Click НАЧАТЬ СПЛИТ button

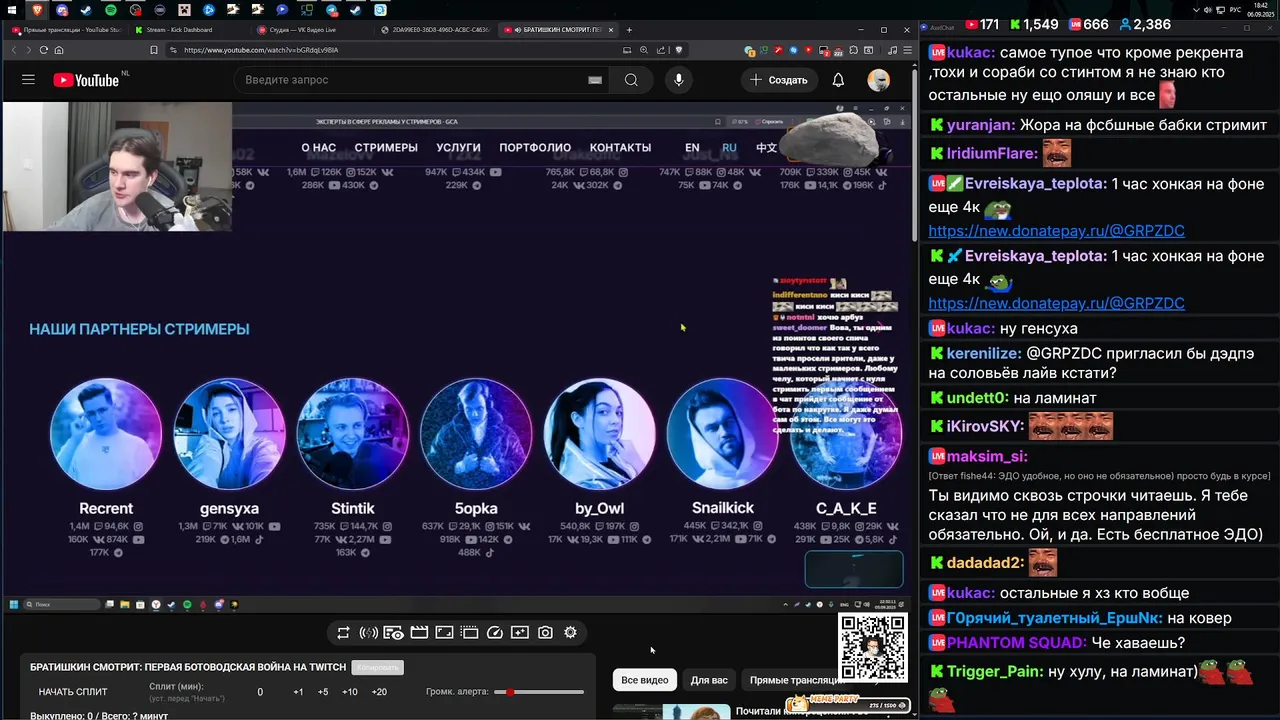click(x=73, y=692)
